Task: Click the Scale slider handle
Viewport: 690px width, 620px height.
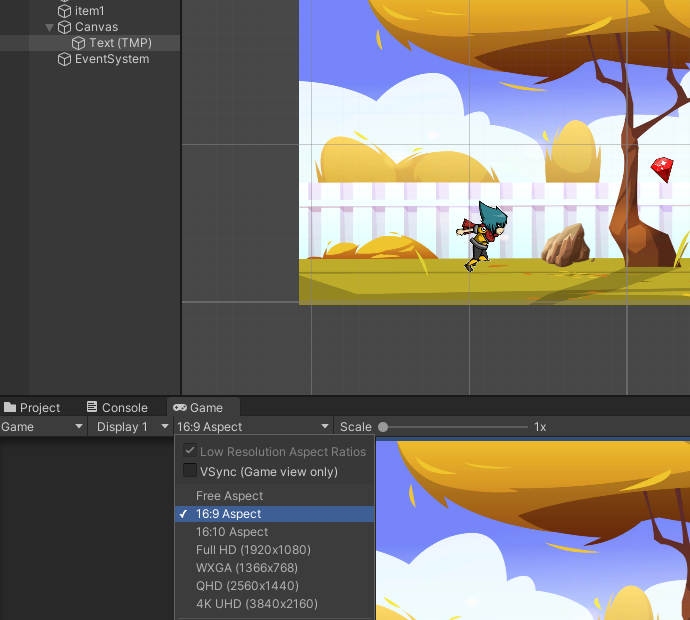Action: 383,427
